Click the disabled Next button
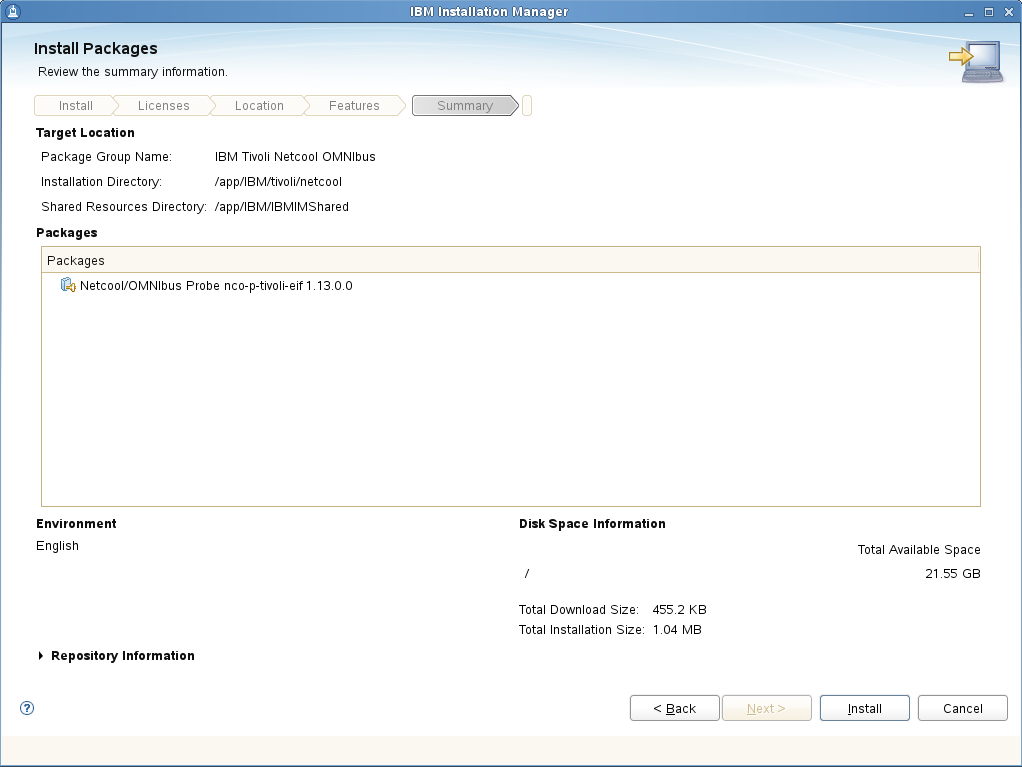This screenshot has height=767, width=1022. 766,708
